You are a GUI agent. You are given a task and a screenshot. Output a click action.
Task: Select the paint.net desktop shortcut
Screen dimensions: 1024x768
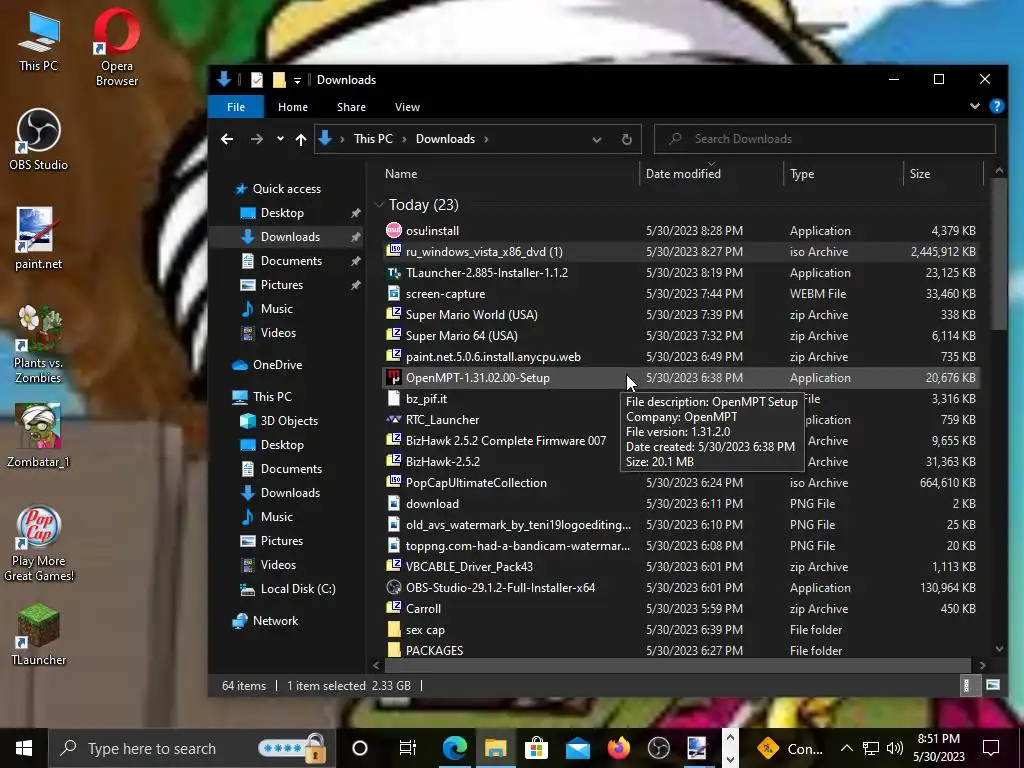[x=39, y=239]
